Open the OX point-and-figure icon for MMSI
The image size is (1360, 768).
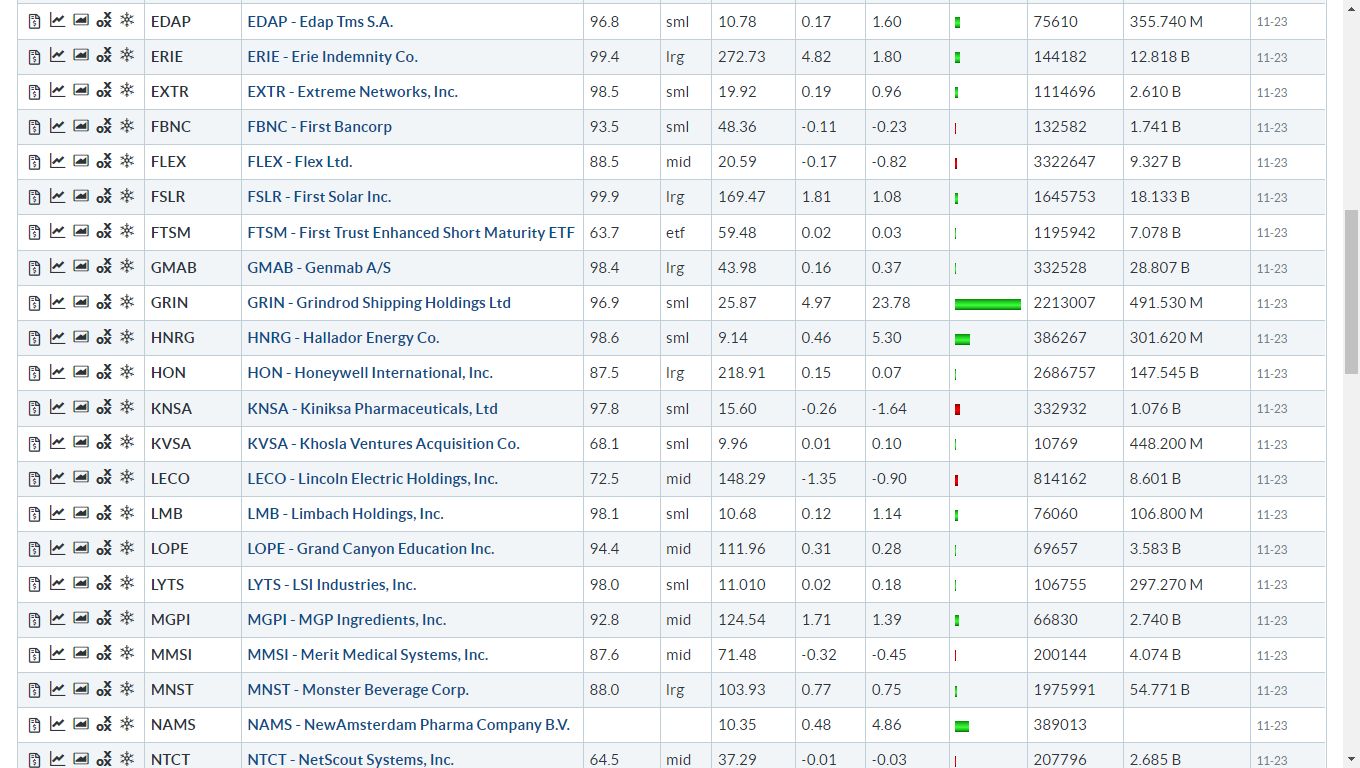pyautogui.click(x=104, y=654)
